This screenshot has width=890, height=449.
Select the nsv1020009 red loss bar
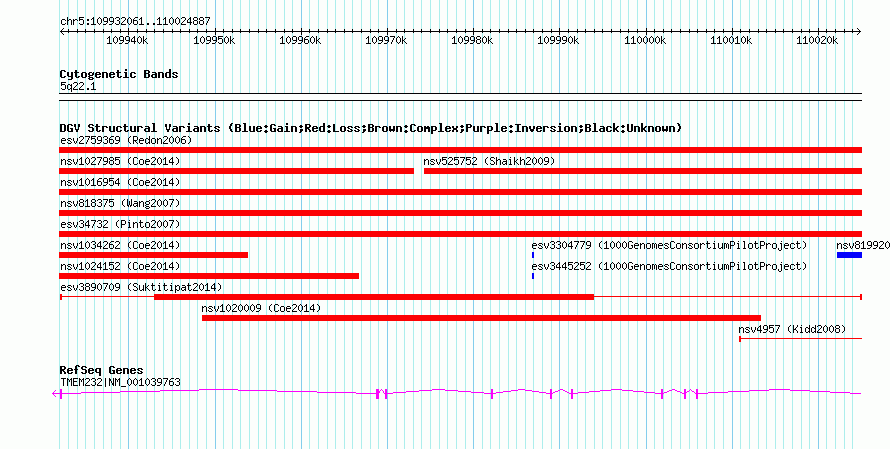(481, 318)
